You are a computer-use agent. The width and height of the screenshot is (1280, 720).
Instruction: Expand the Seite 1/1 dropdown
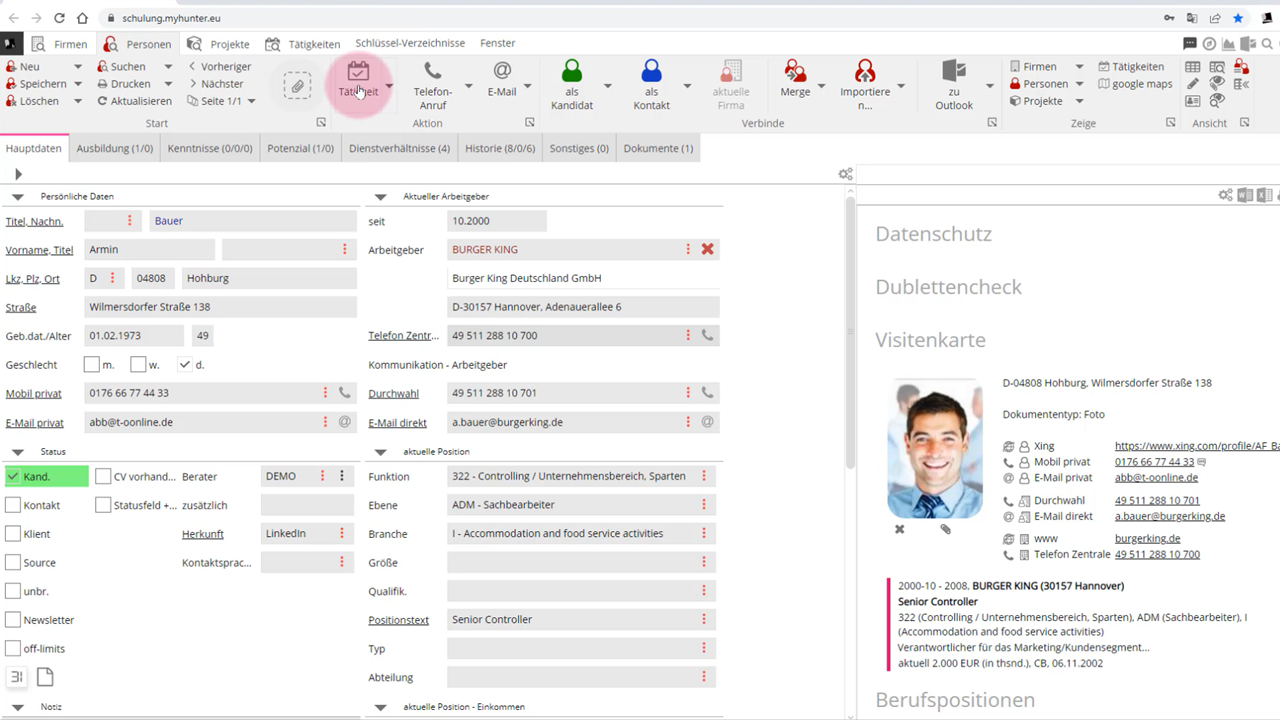(x=252, y=101)
